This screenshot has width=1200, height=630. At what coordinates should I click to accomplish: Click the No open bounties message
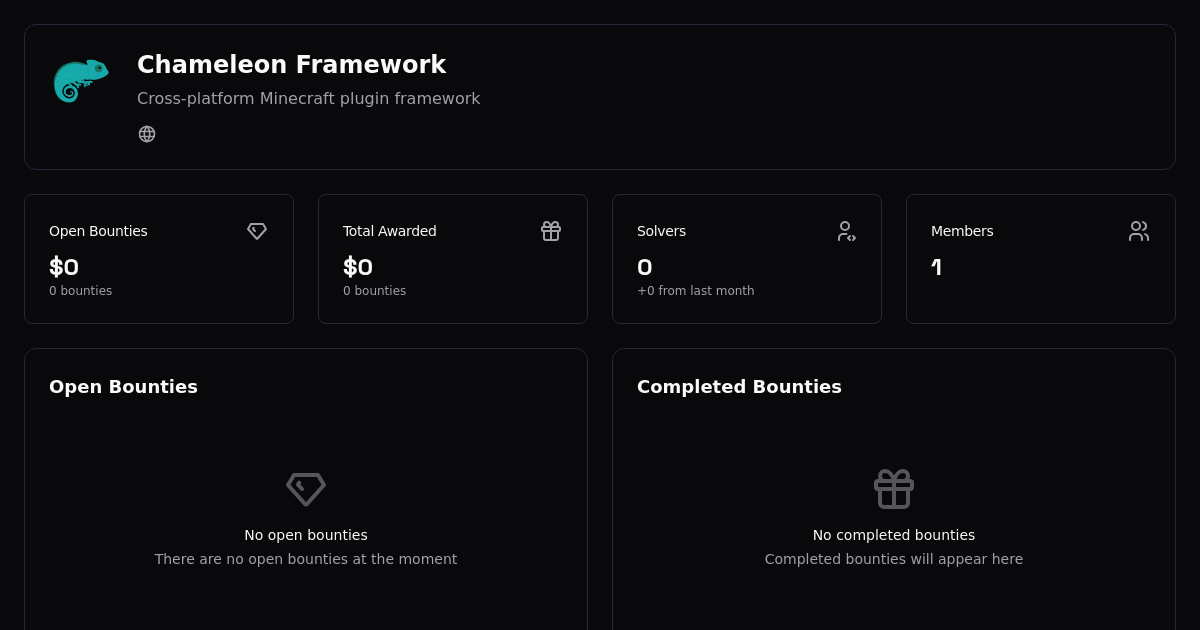(306, 535)
